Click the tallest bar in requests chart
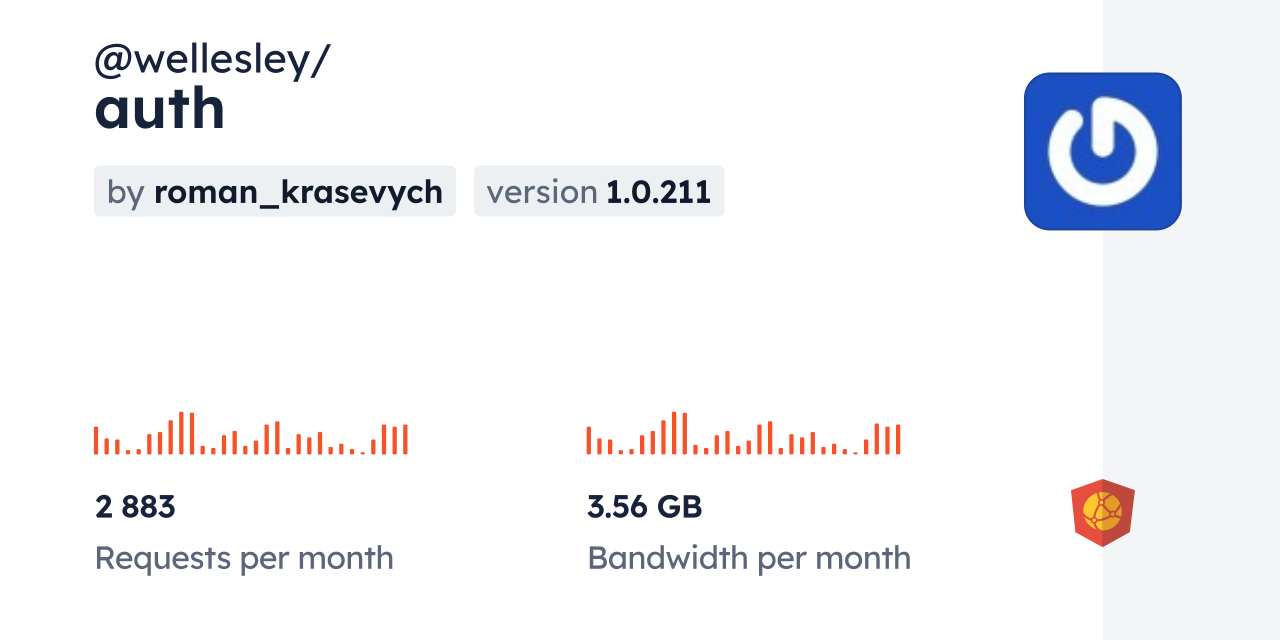Screen dimensions: 1280x640 tap(181, 433)
